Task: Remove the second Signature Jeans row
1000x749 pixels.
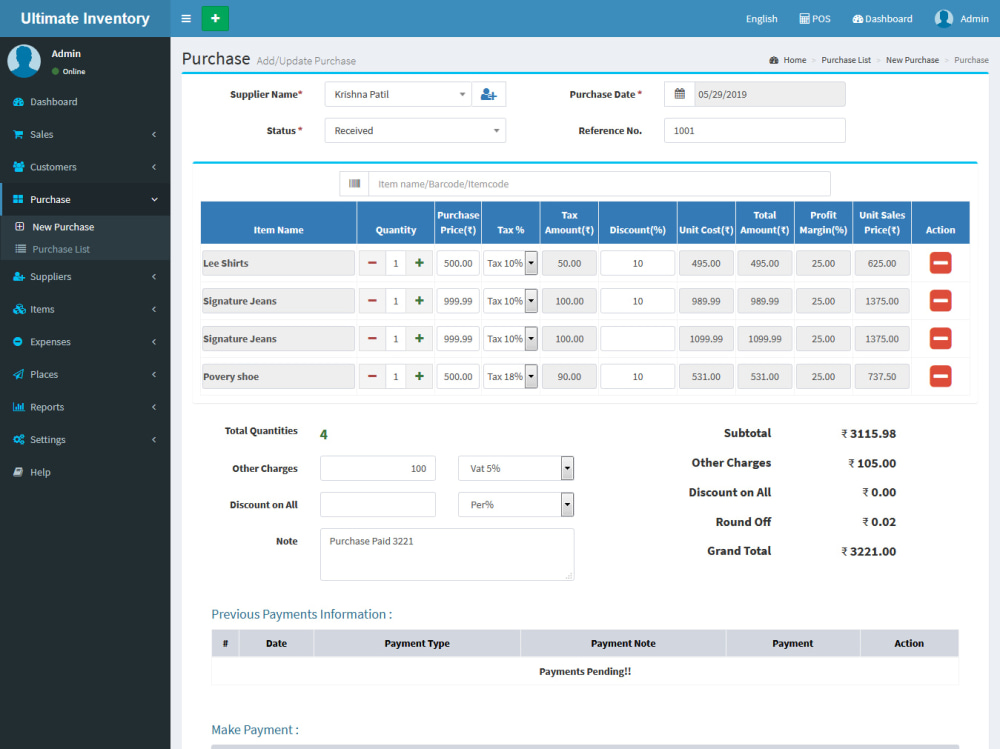Action: tap(940, 338)
